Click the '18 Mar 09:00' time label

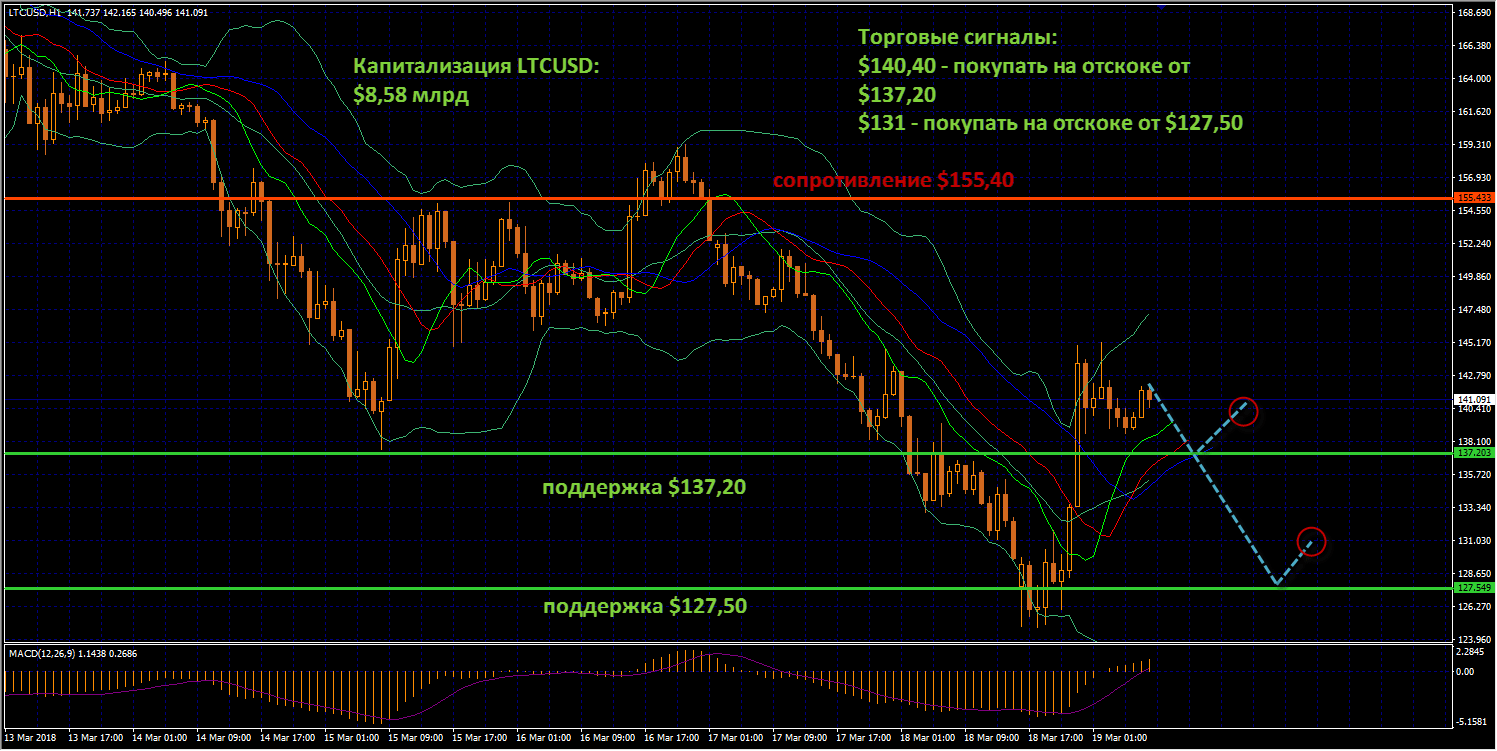pos(991,737)
